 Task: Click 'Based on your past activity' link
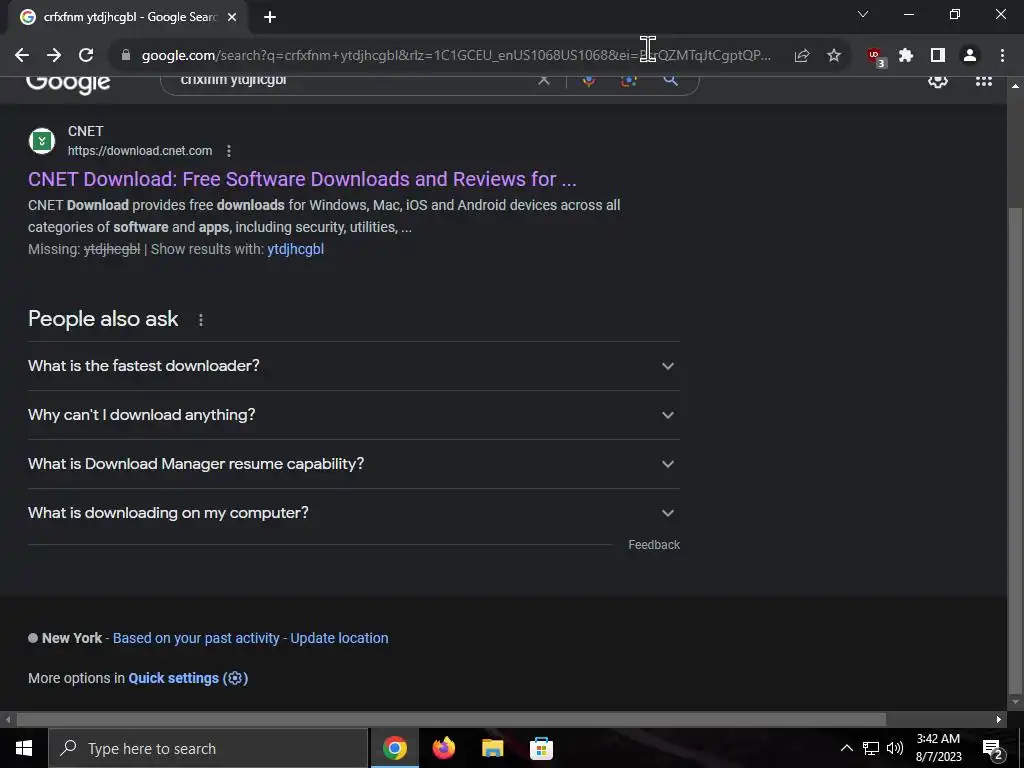pos(196,638)
